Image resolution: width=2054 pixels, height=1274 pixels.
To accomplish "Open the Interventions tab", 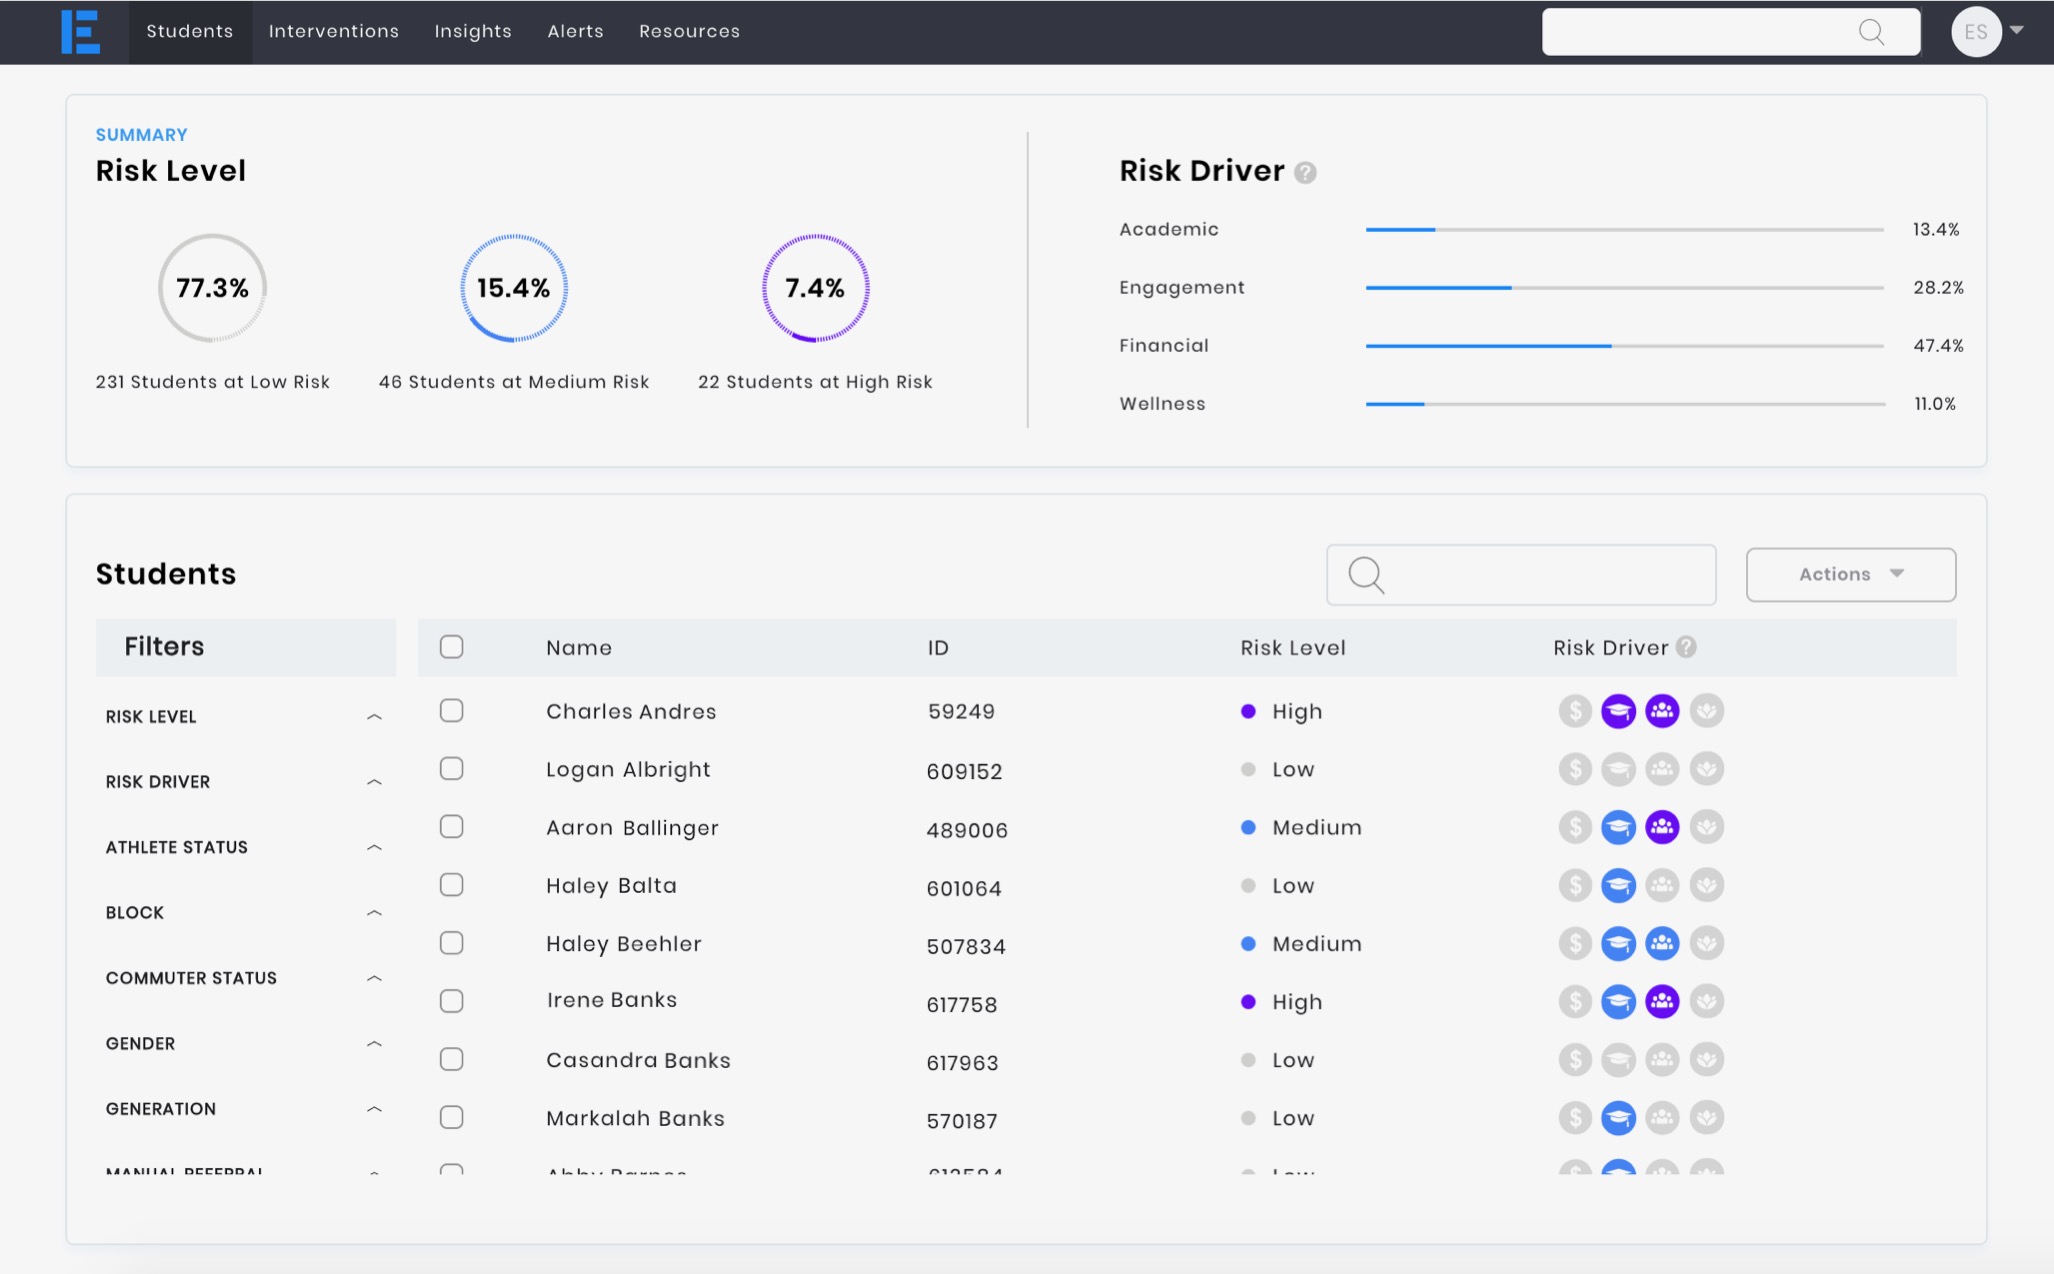I will [333, 32].
